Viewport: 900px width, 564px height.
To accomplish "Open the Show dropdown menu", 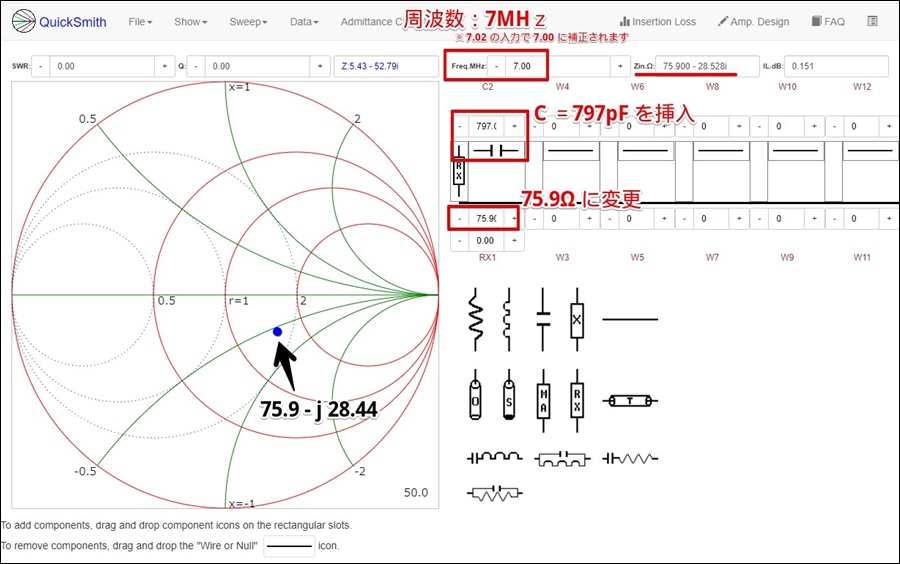I will coord(191,22).
